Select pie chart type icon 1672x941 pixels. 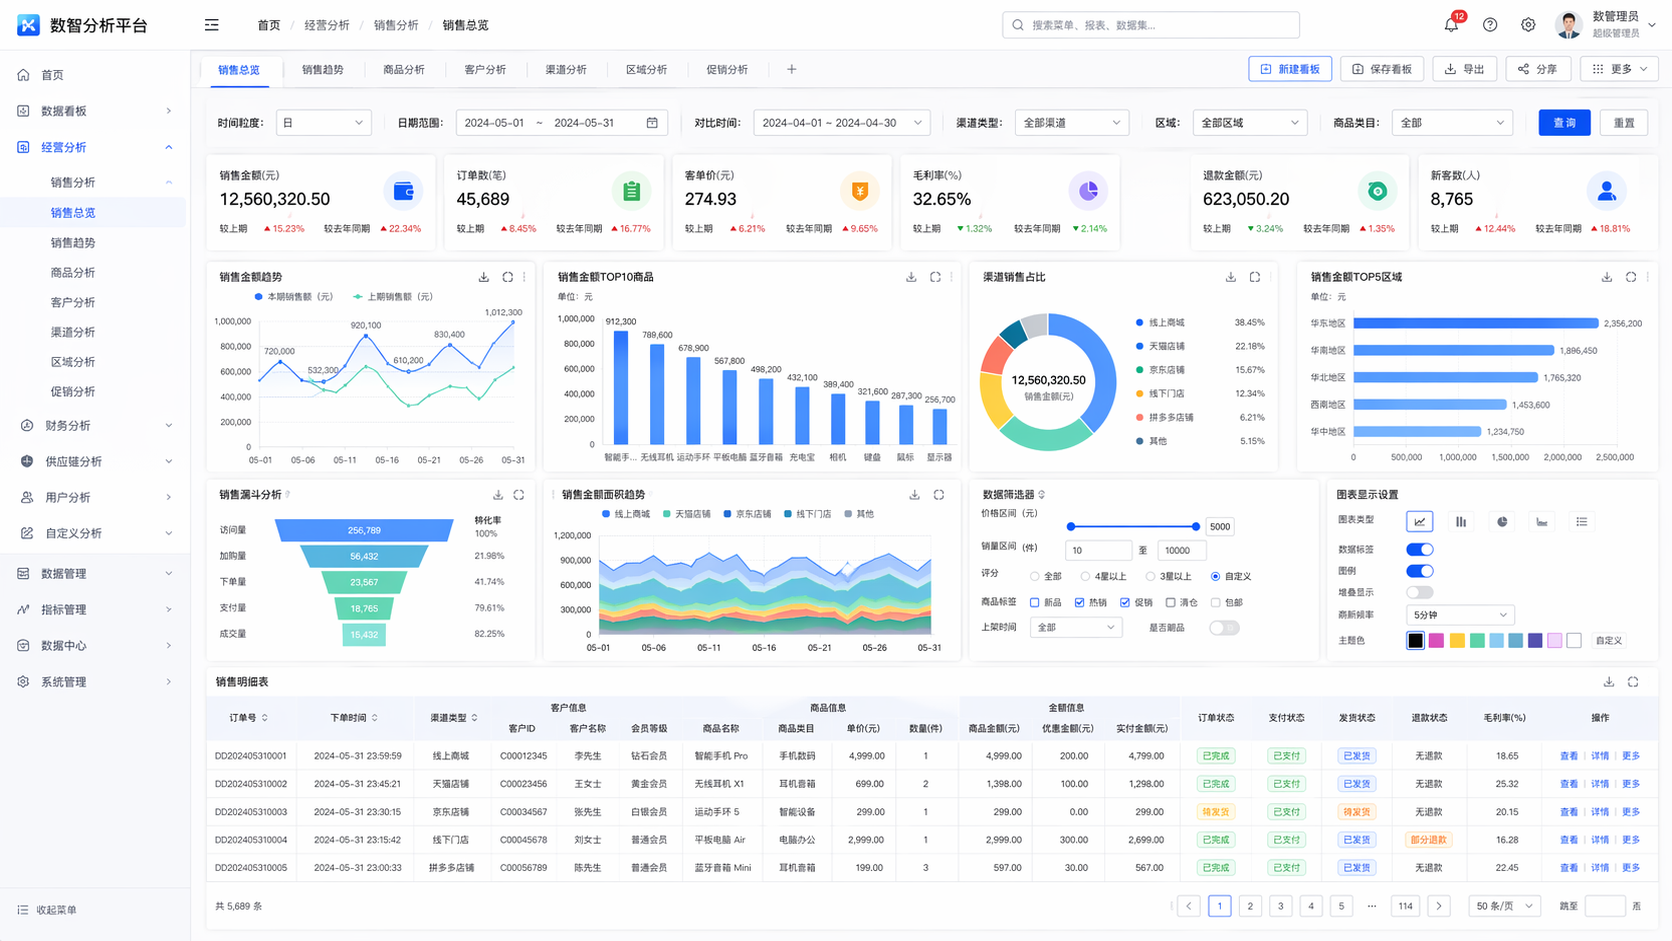pos(1502,522)
